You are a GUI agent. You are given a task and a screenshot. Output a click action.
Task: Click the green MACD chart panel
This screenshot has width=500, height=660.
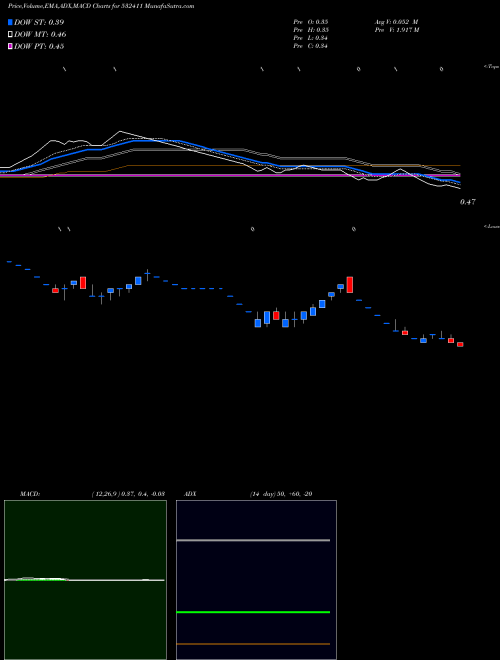85,580
